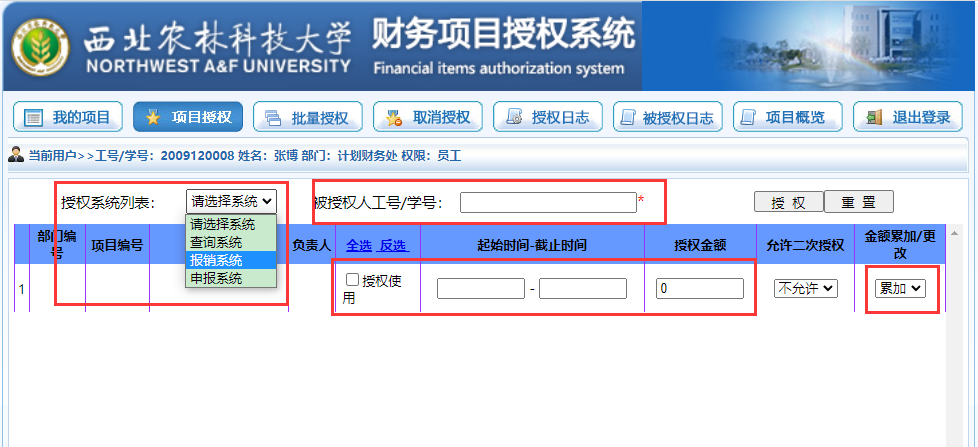Click the 退出登录 door icon
Viewport: 978px width, 447px height.
point(874,117)
